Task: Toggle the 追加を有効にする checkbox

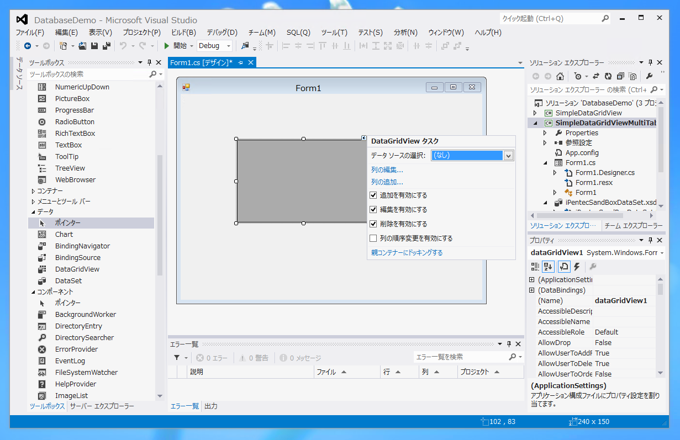Action: coord(373,196)
